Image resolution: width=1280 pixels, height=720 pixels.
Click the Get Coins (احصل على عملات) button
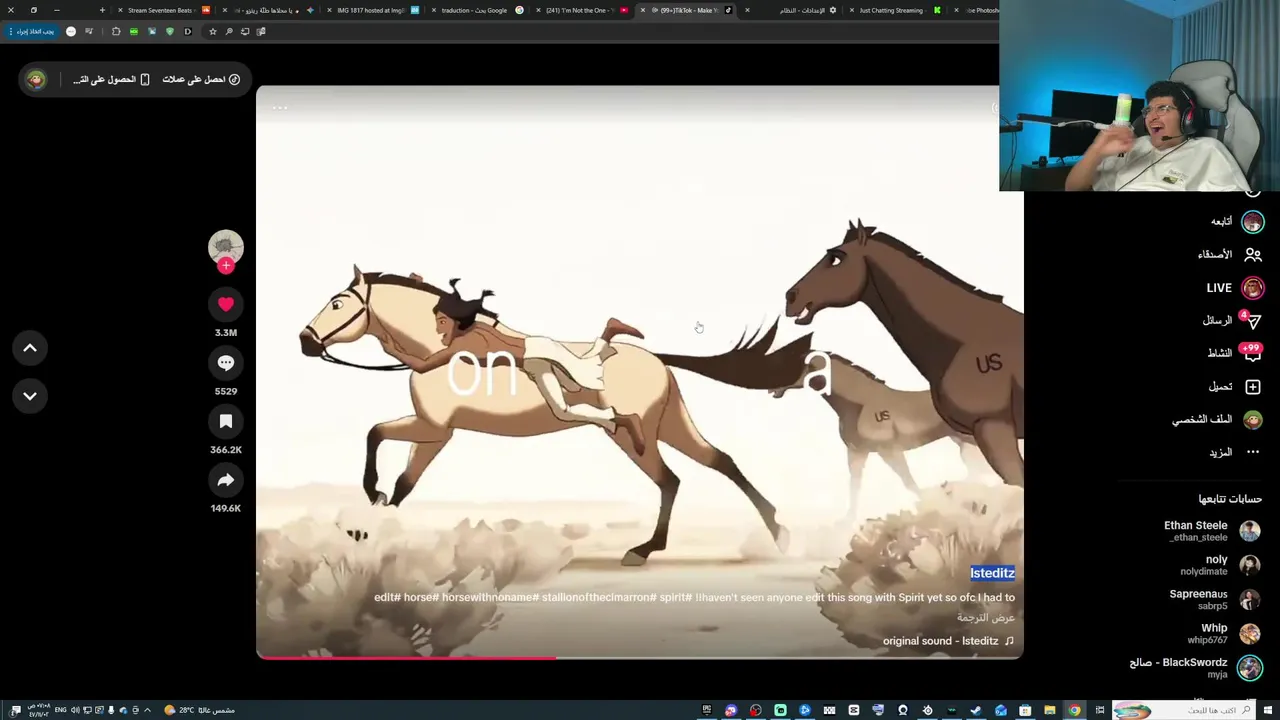(201, 79)
